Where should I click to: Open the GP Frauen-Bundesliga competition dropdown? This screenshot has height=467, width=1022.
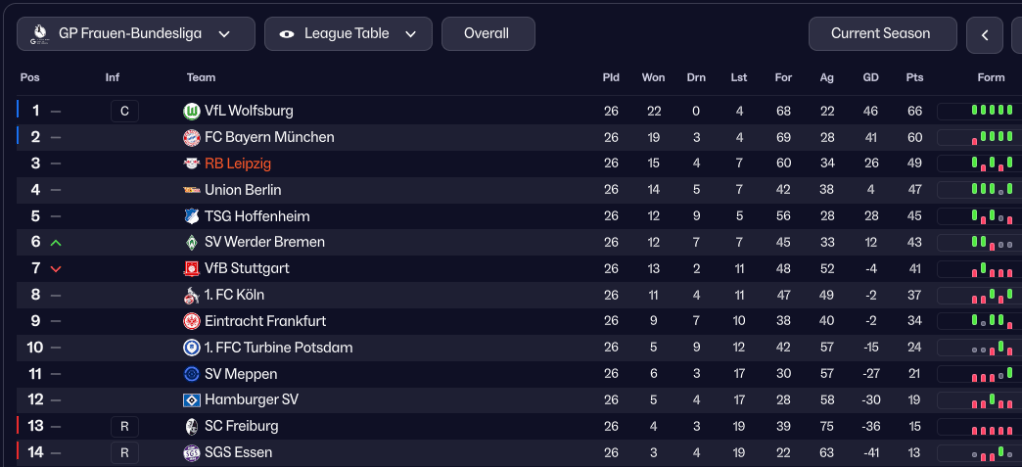[136, 34]
